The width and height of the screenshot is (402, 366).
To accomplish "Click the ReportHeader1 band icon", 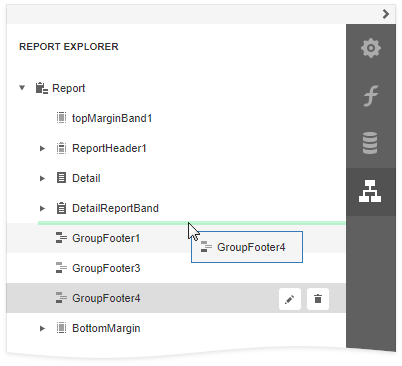I will 61,148.
